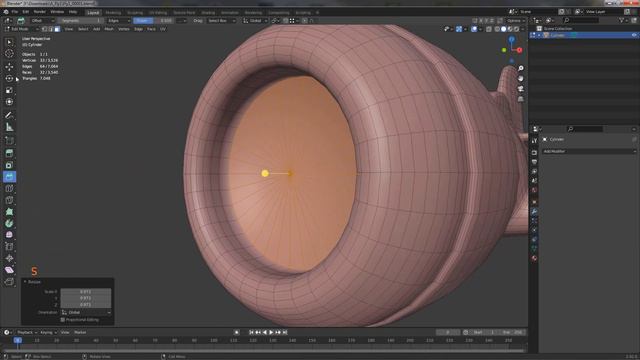Enable solid viewport shading
This screenshot has width=640, height=360.
coord(504,29)
